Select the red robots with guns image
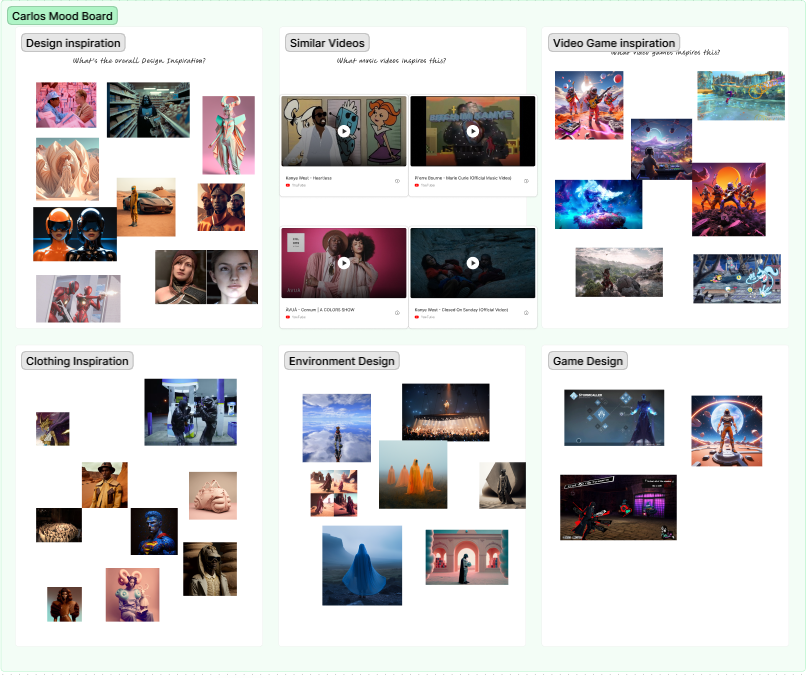This screenshot has height=678, width=809. (78, 299)
